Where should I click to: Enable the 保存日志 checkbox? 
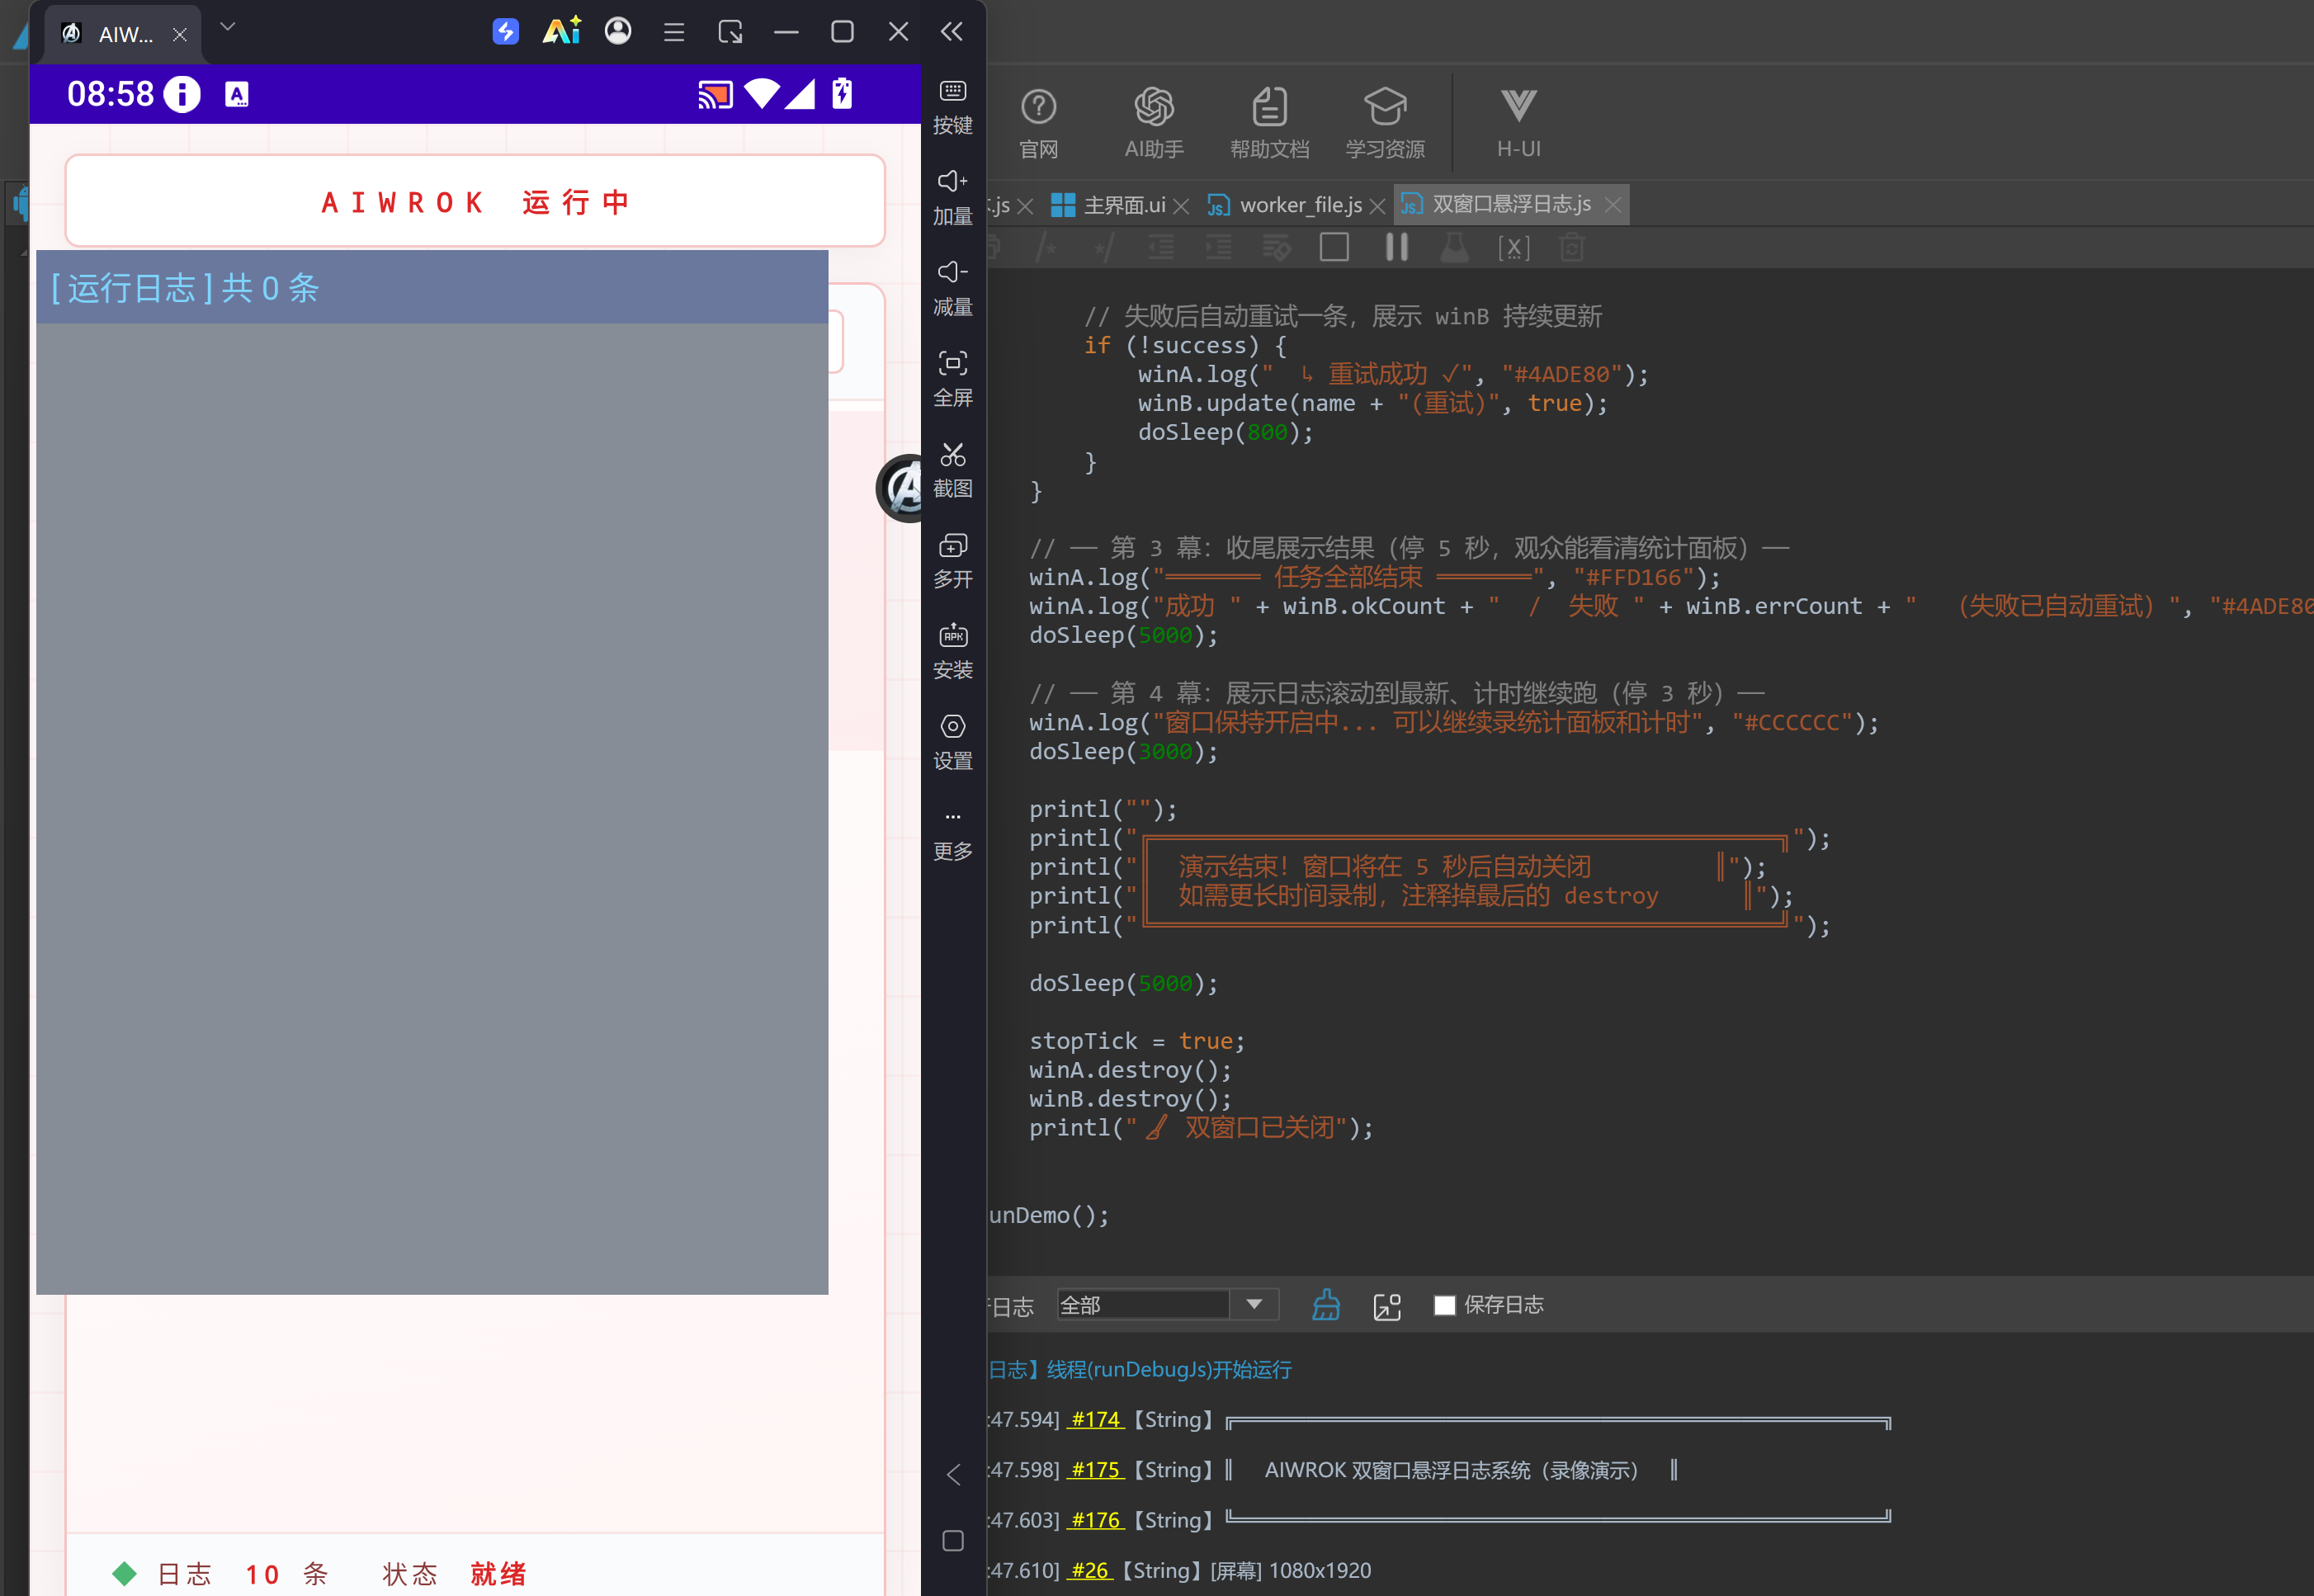[x=1444, y=1305]
